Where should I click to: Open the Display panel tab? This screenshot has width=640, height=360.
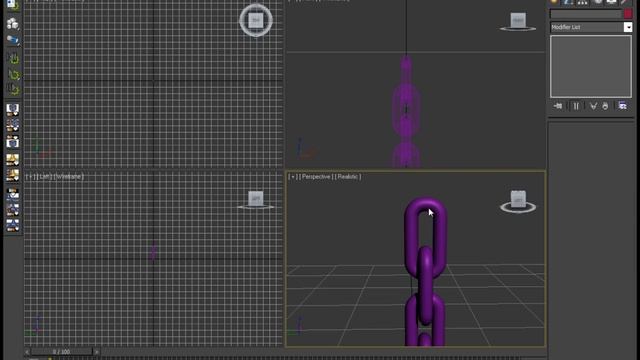[611, 2]
